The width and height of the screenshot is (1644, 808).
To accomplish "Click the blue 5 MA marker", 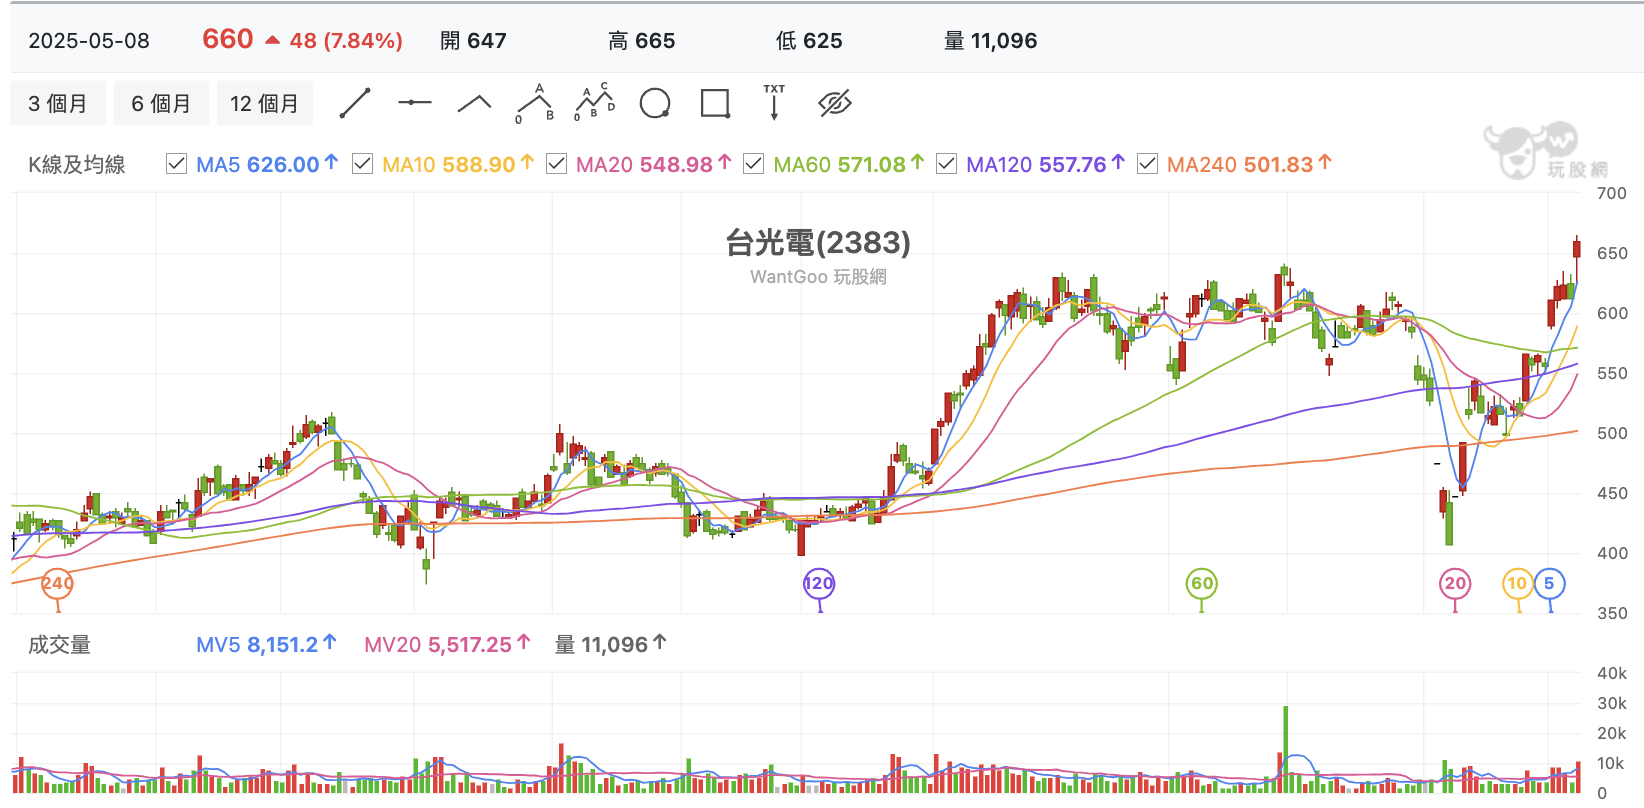I will 1549,584.
